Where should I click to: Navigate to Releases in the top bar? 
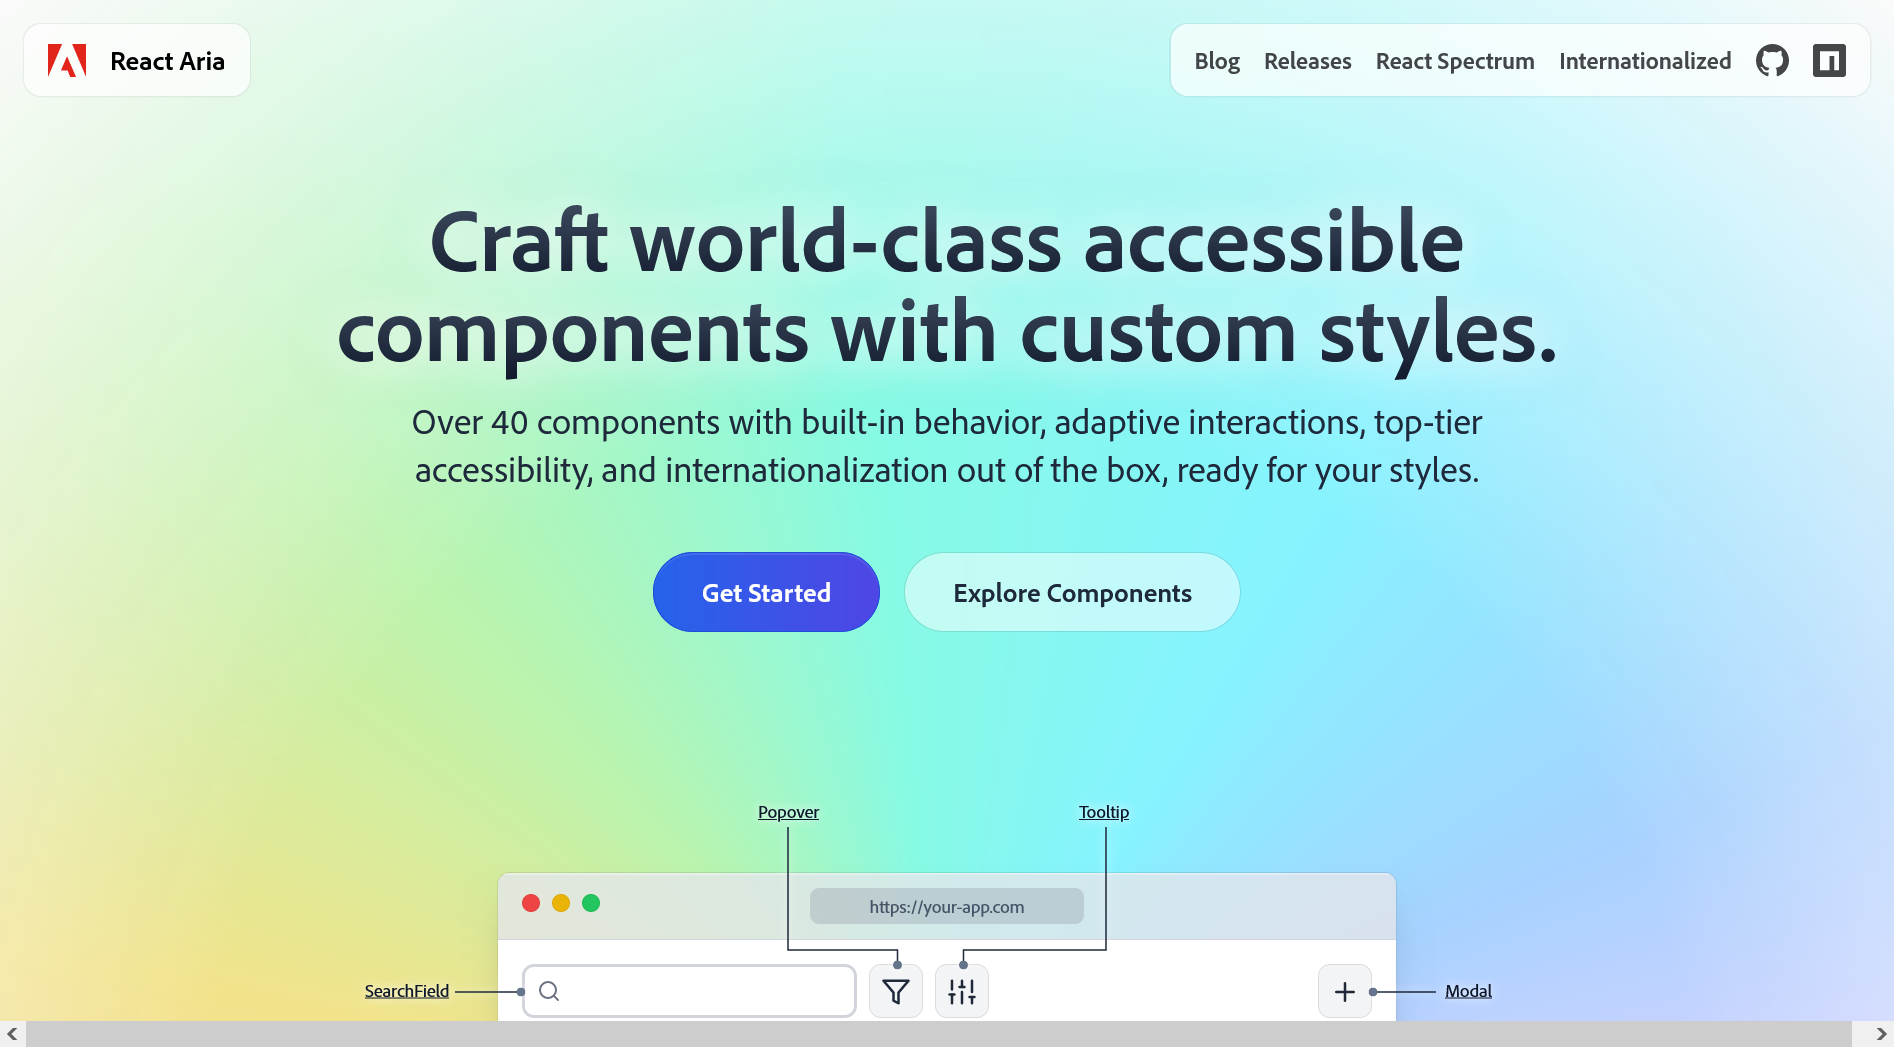(1307, 61)
